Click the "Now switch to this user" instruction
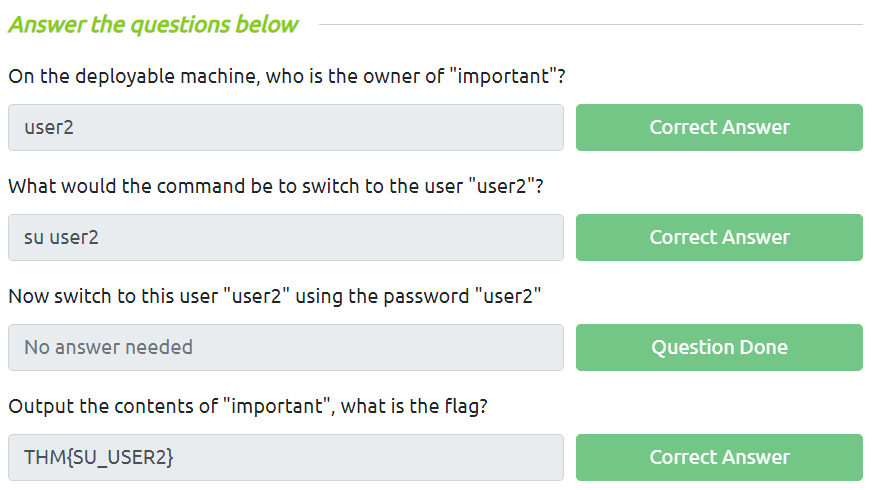The width and height of the screenshot is (872, 490). click(275, 297)
